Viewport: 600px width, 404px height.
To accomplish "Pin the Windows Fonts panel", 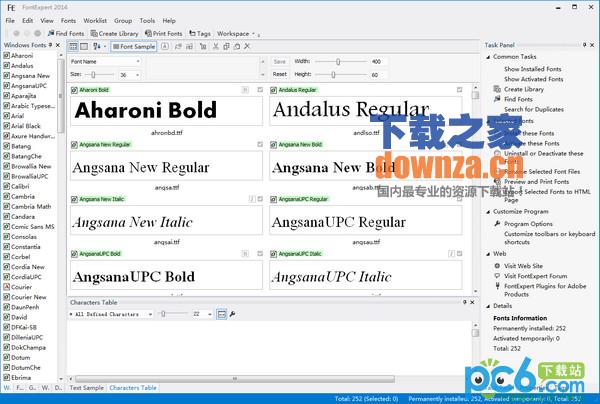I will tap(50, 45).
